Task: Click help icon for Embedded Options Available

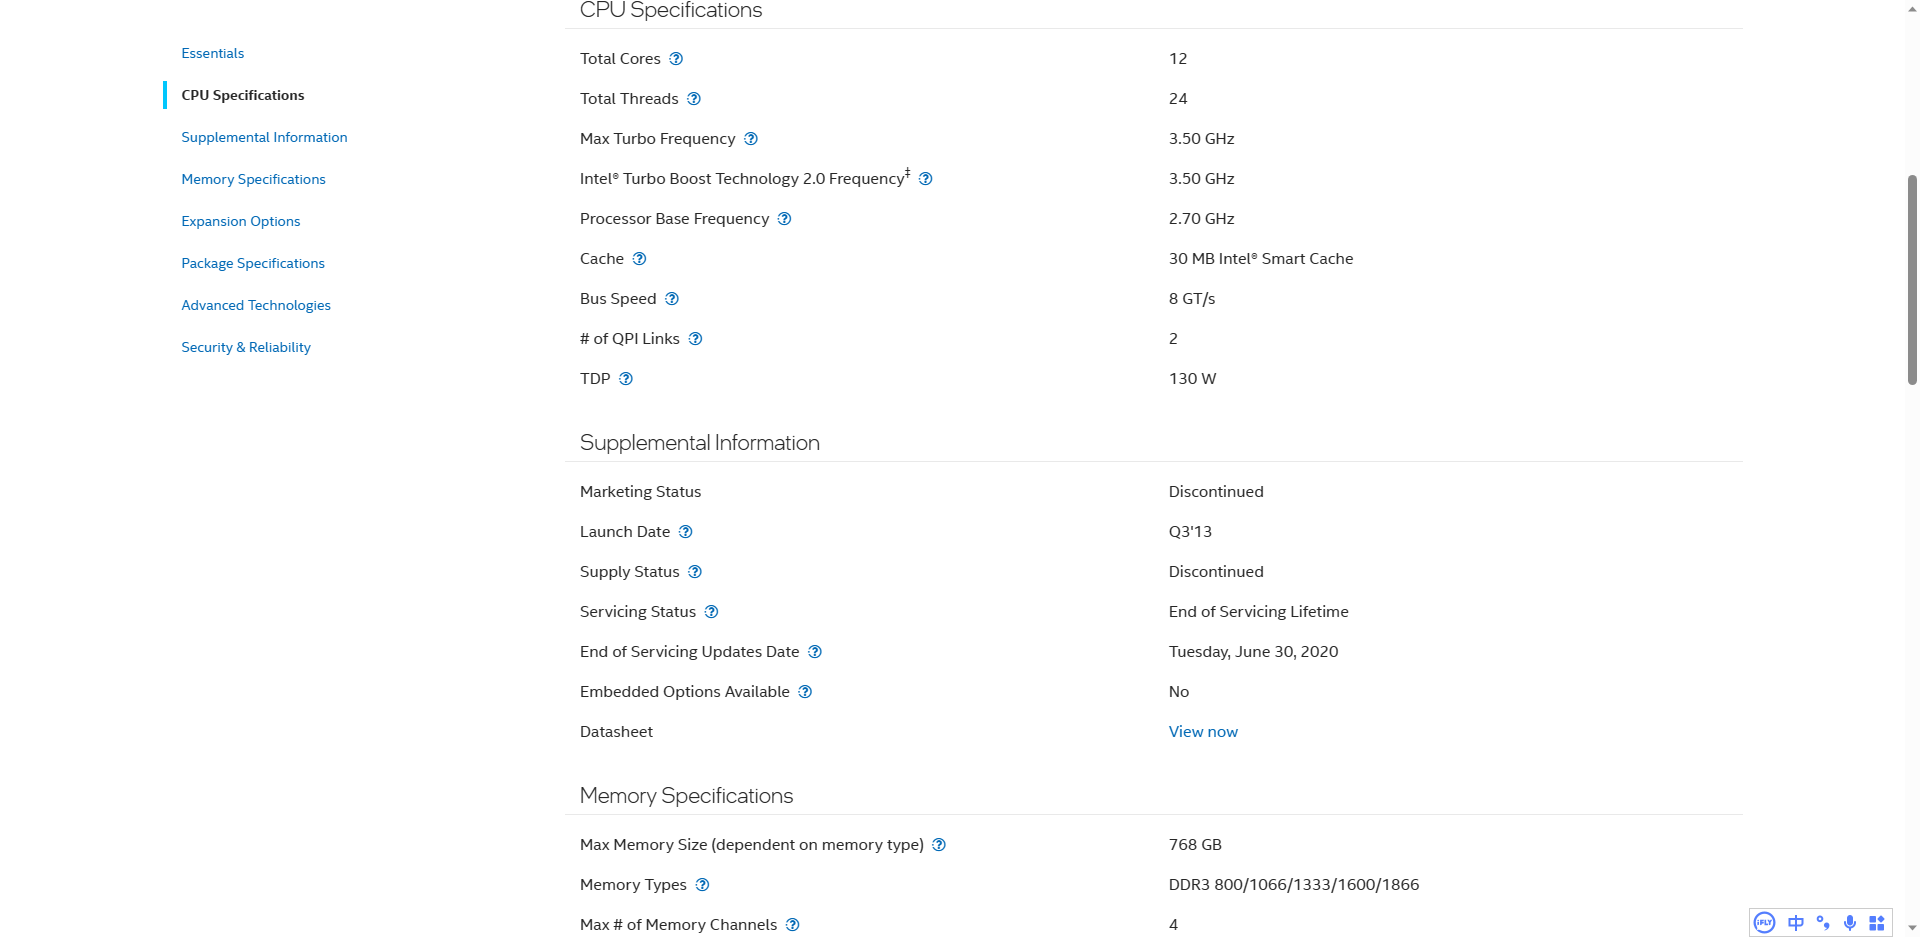Action: [806, 692]
